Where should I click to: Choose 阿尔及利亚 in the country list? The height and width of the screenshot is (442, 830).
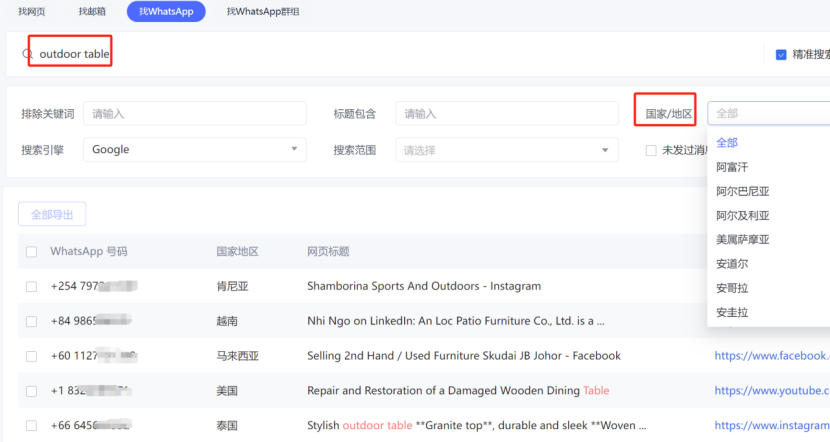coord(743,215)
